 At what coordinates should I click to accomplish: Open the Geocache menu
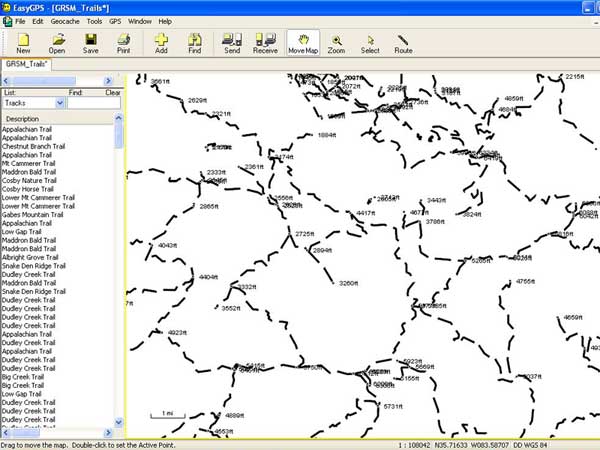tap(65, 21)
